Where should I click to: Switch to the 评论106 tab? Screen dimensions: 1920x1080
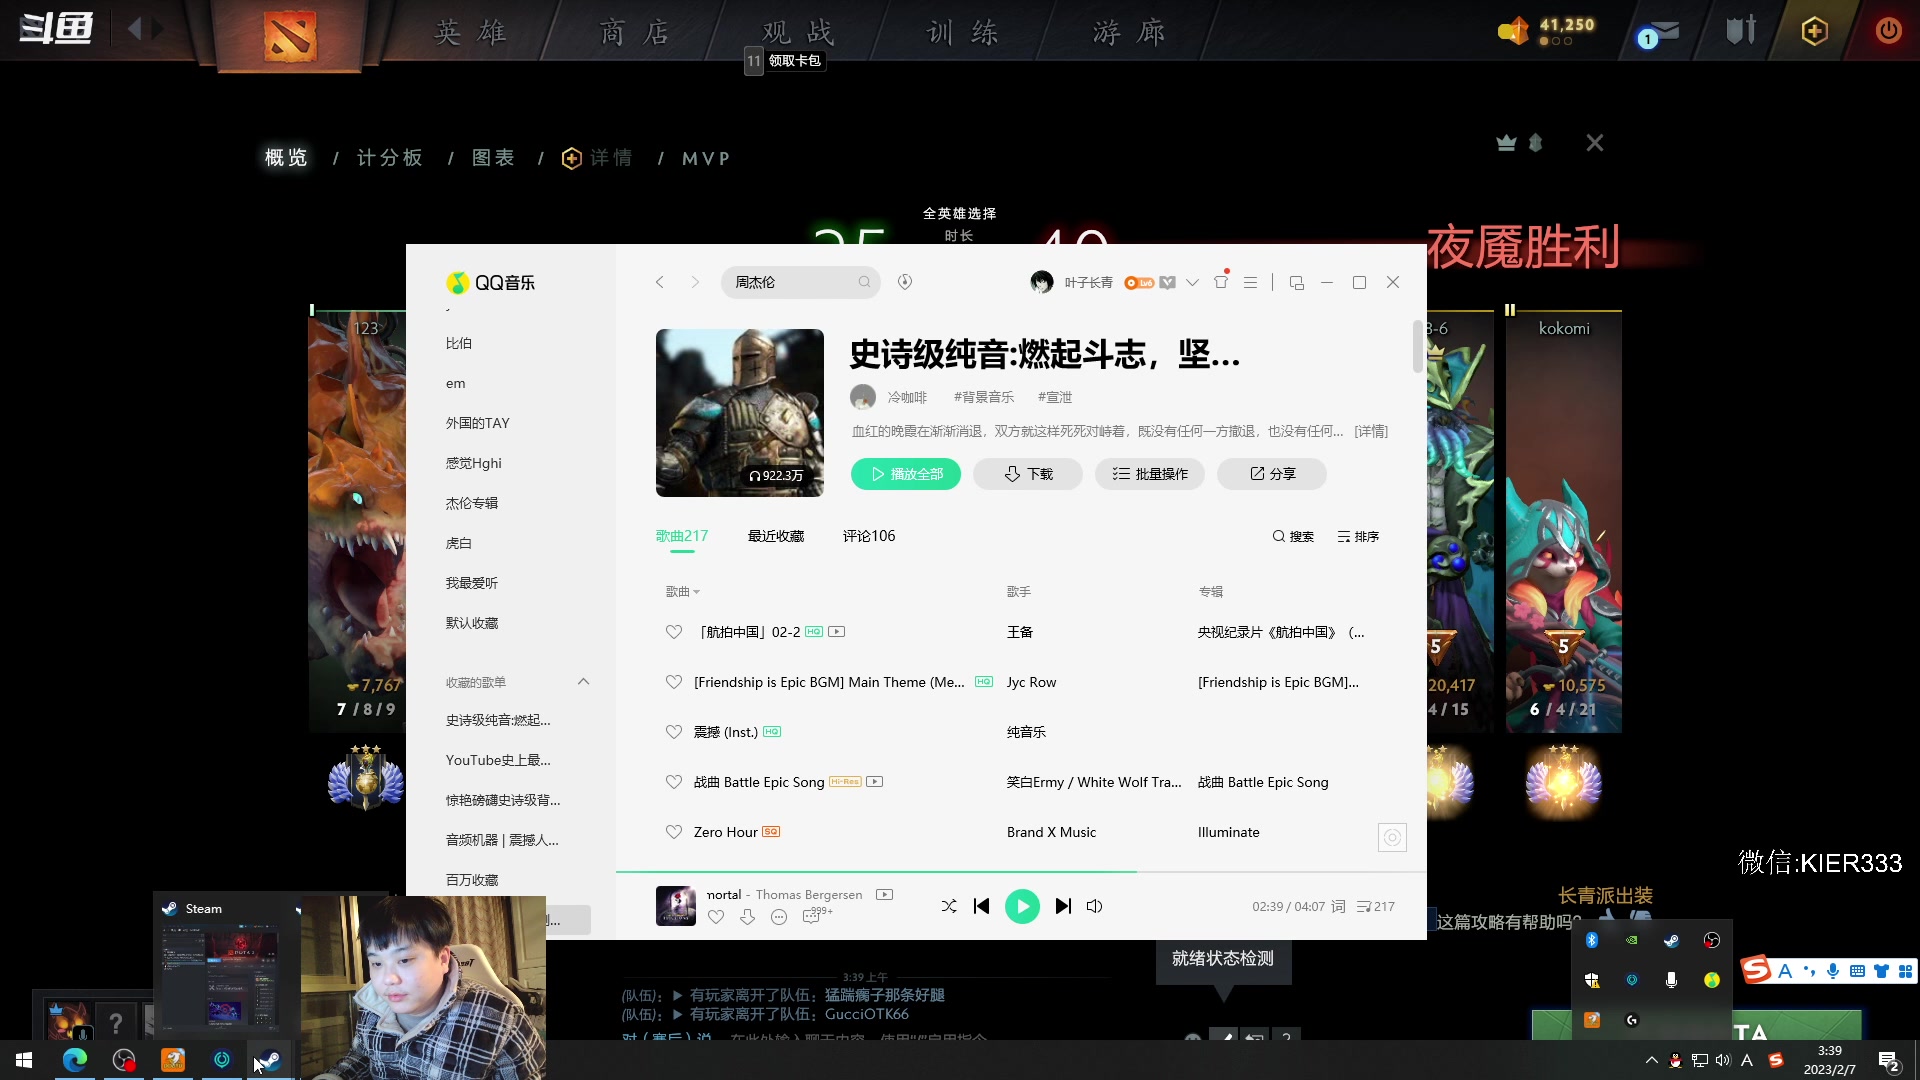pyautogui.click(x=868, y=536)
